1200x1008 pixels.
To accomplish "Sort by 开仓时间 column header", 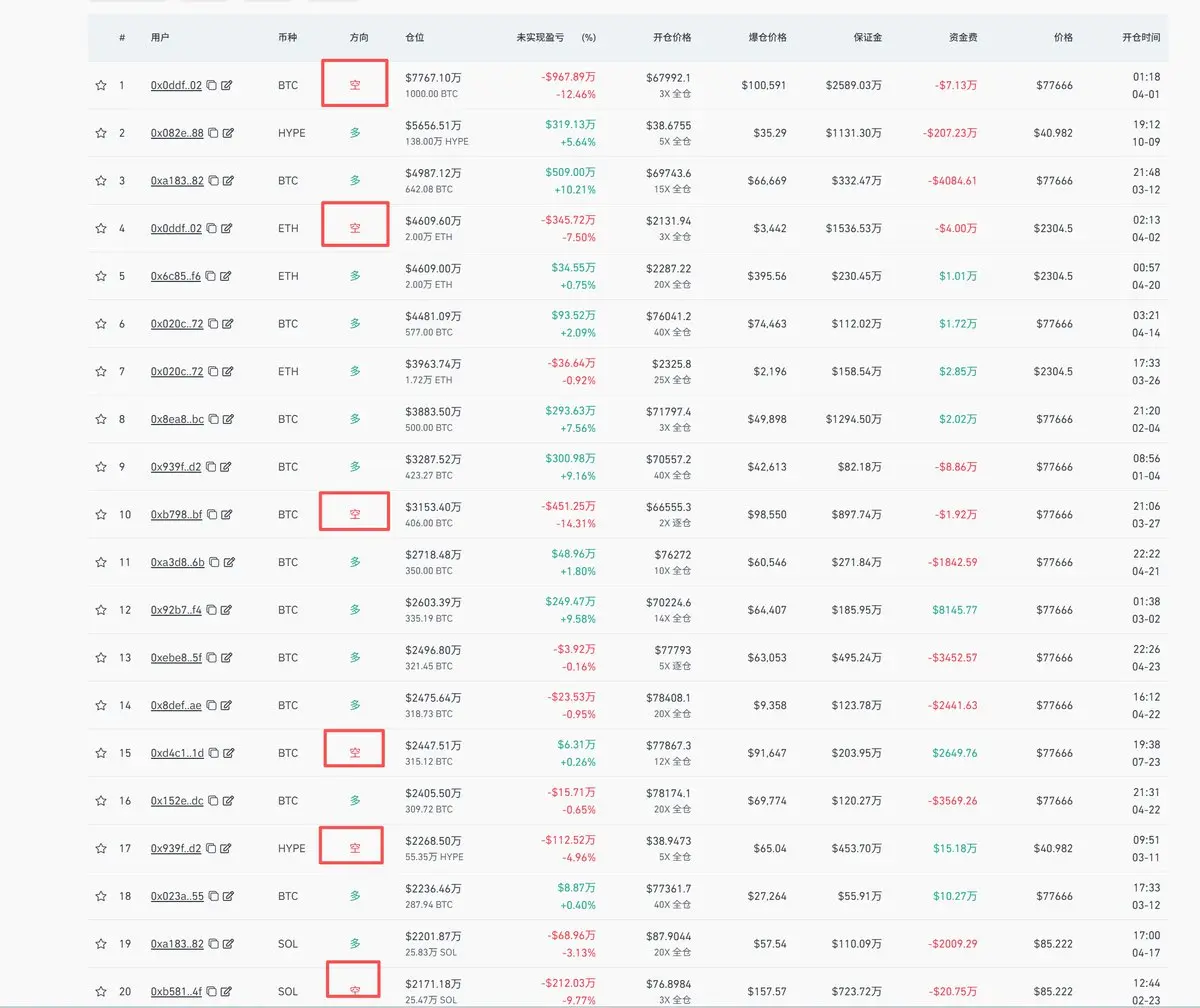I will (1141, 38).
